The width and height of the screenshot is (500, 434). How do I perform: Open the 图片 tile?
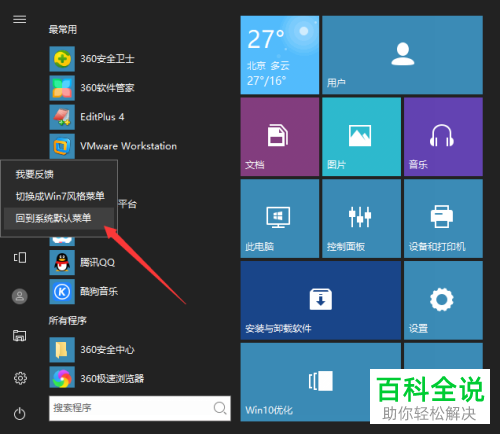(x=361, y=137)
